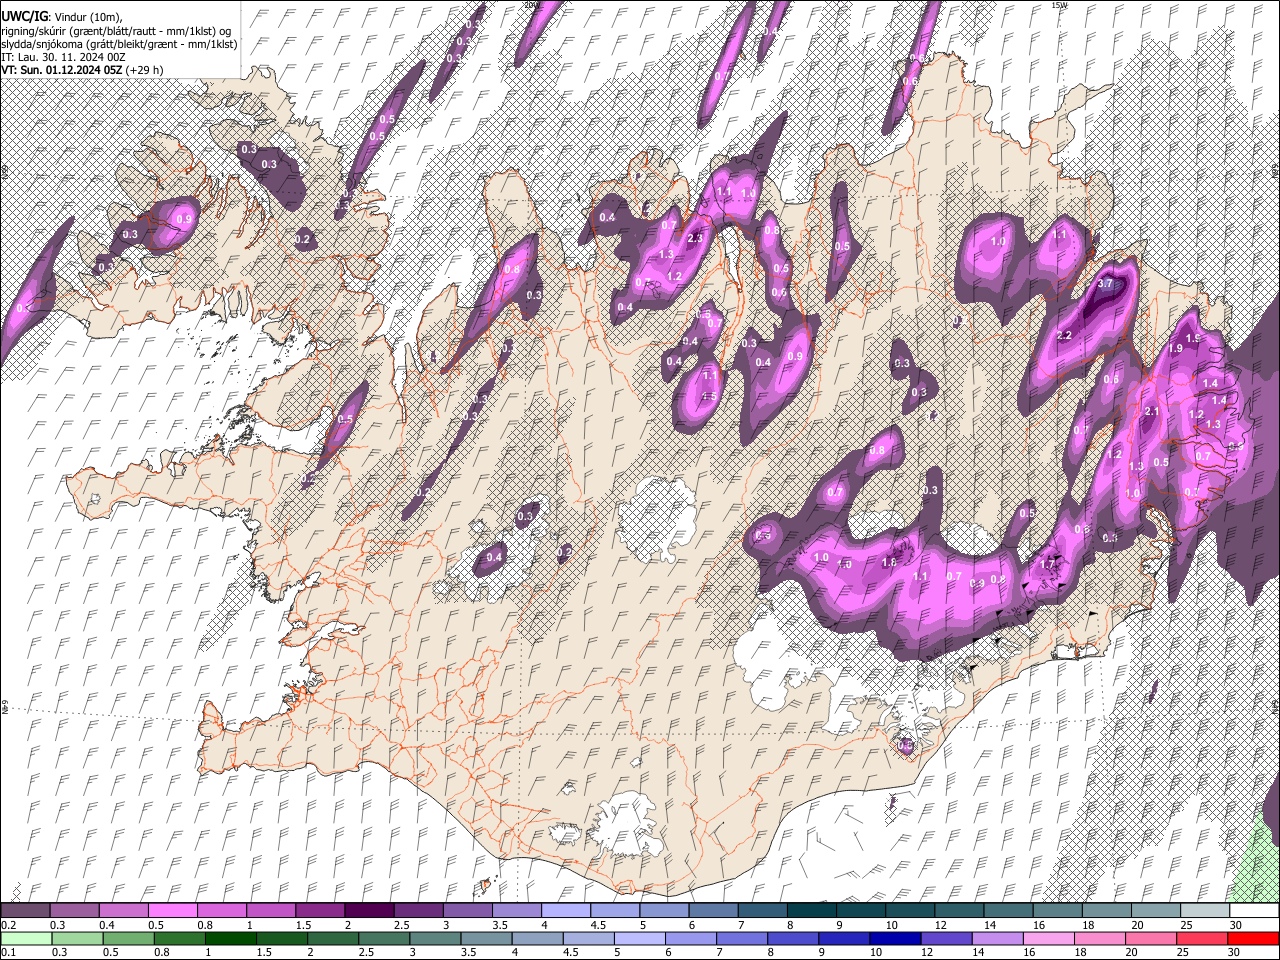Screen dimensions: 1280x960
Task: Pick the palest green 0.1 swatch in the lower legend row
Action: (x=25, y=938)
